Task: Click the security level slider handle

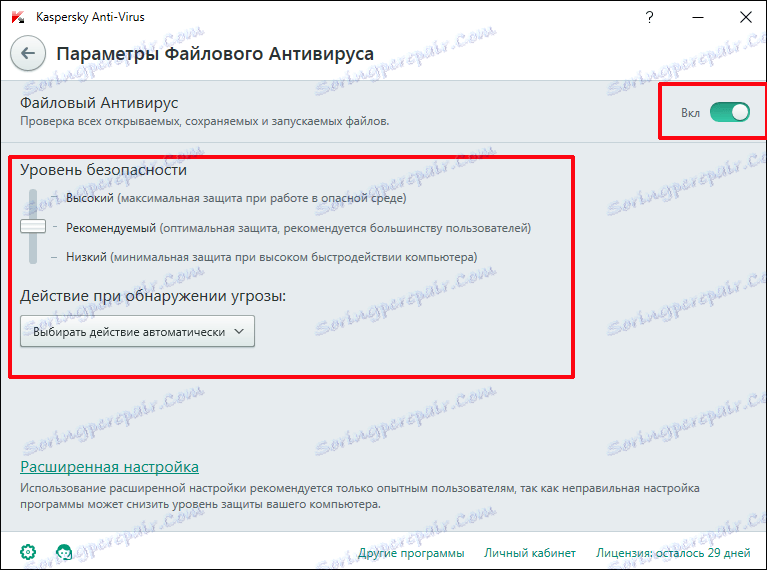Action: click(33, 226)
